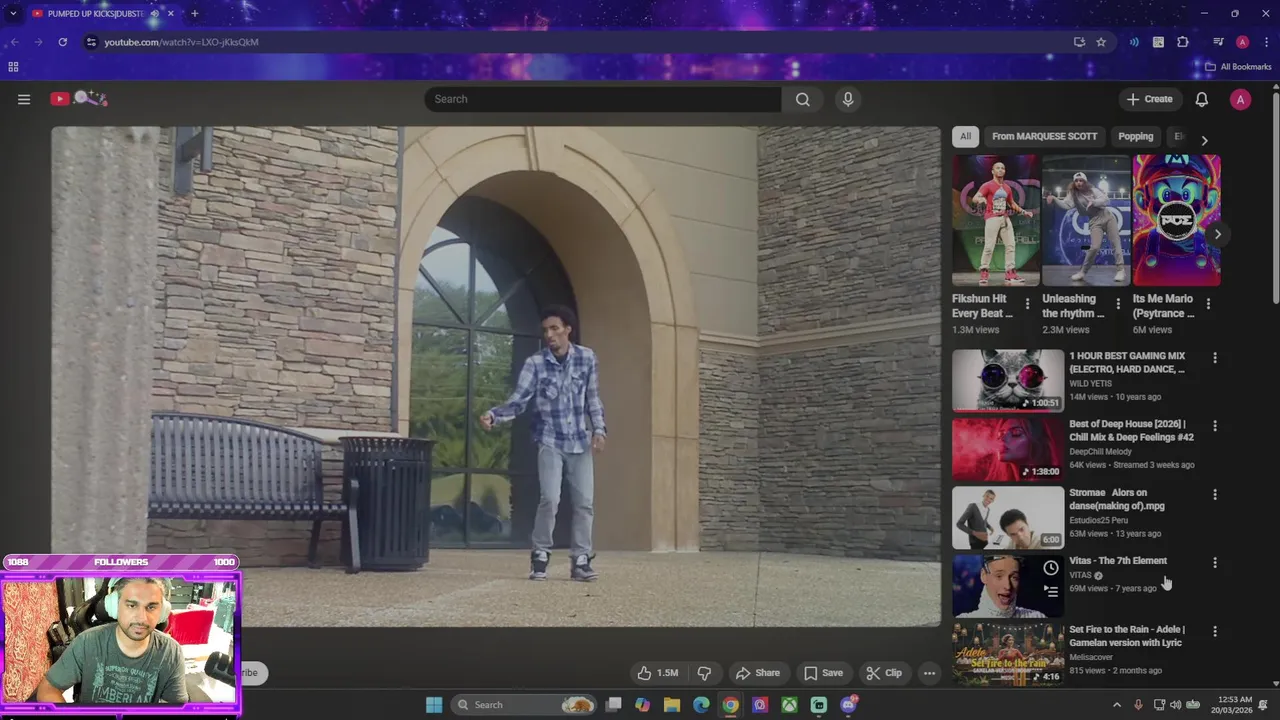
Task: Show hidden system tray icons
Action: (x=1117, y=705)
